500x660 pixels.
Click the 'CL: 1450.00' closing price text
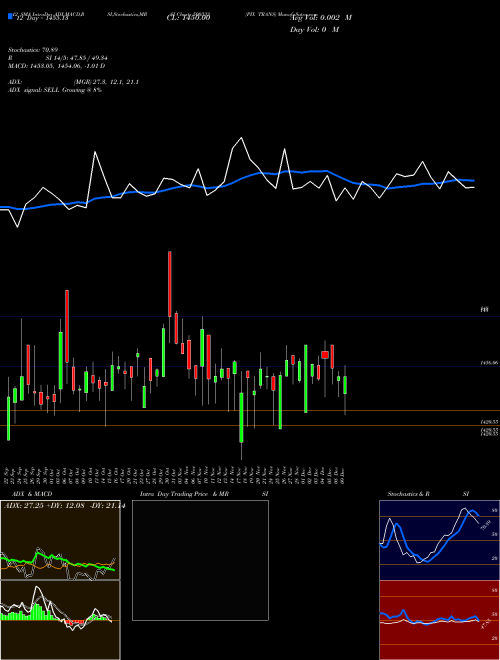(x=189, y=18)
